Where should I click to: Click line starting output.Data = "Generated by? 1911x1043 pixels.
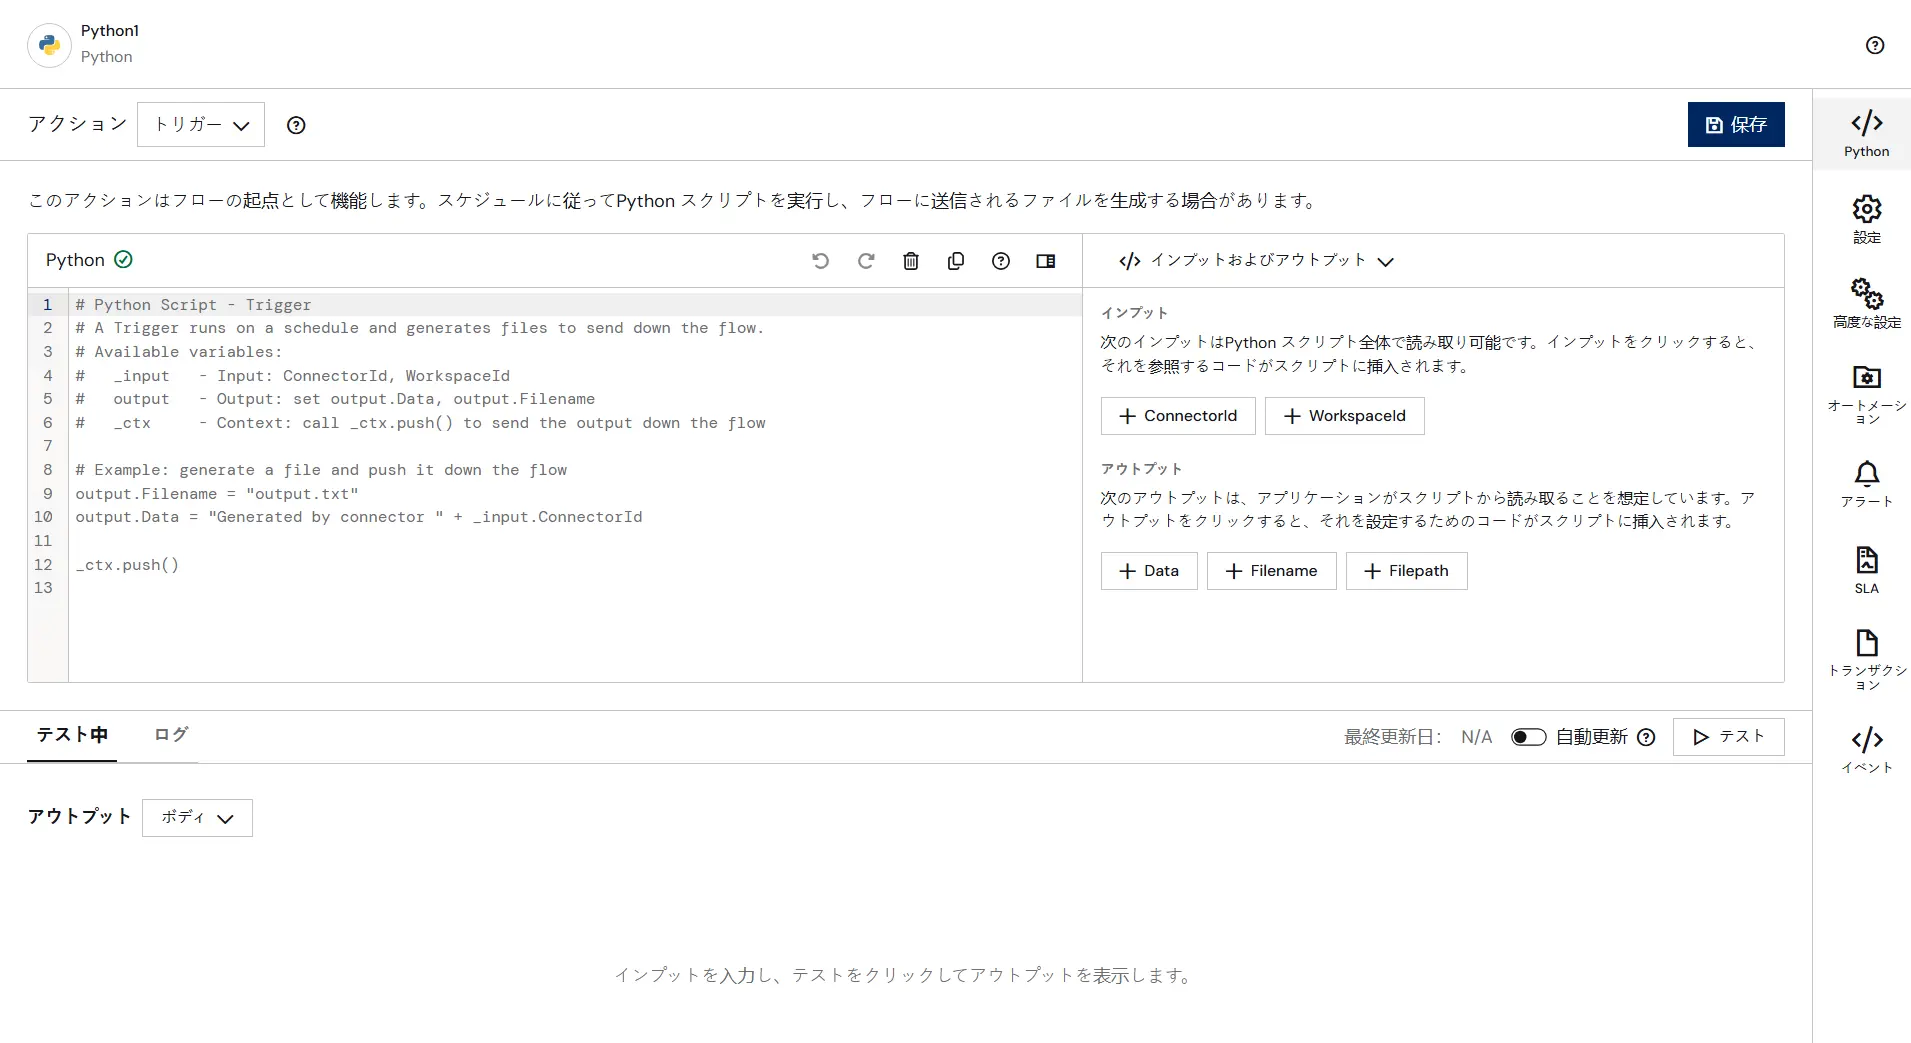pos(359,517)
